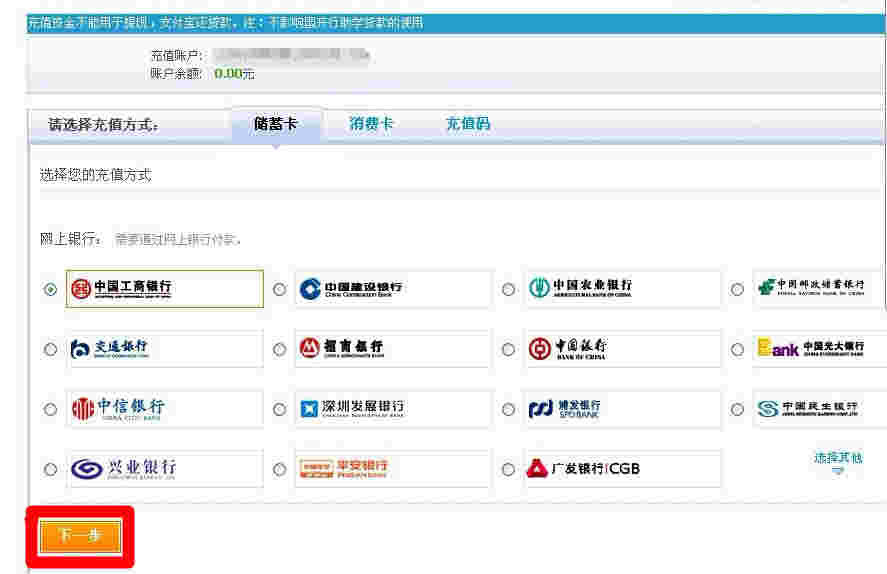
Task: Expand 选择其他 to show more banks
Action: (x=837, y=460)
